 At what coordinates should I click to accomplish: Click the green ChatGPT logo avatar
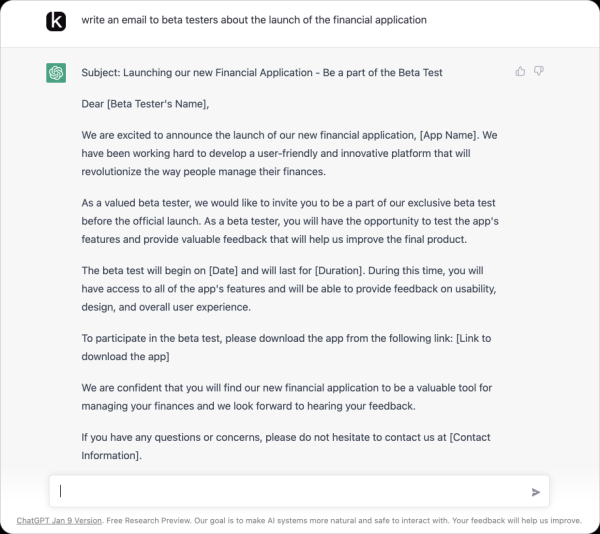tap(56, 73)
